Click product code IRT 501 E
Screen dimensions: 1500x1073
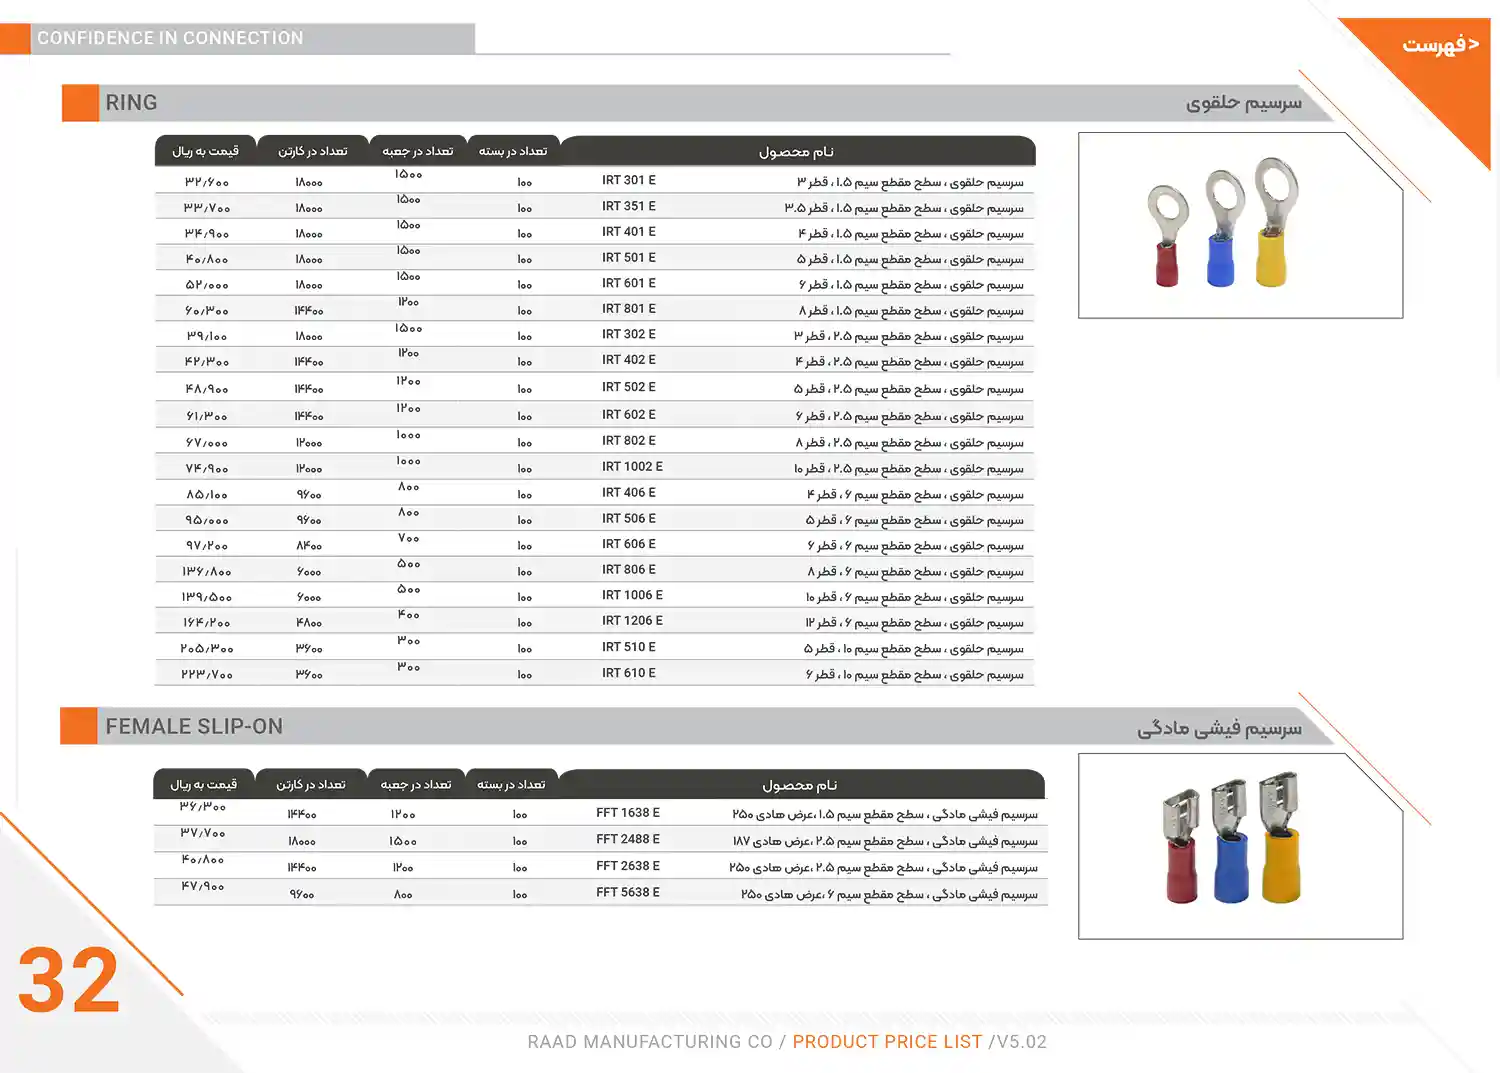pyautogui.click(x=629, y=258)
